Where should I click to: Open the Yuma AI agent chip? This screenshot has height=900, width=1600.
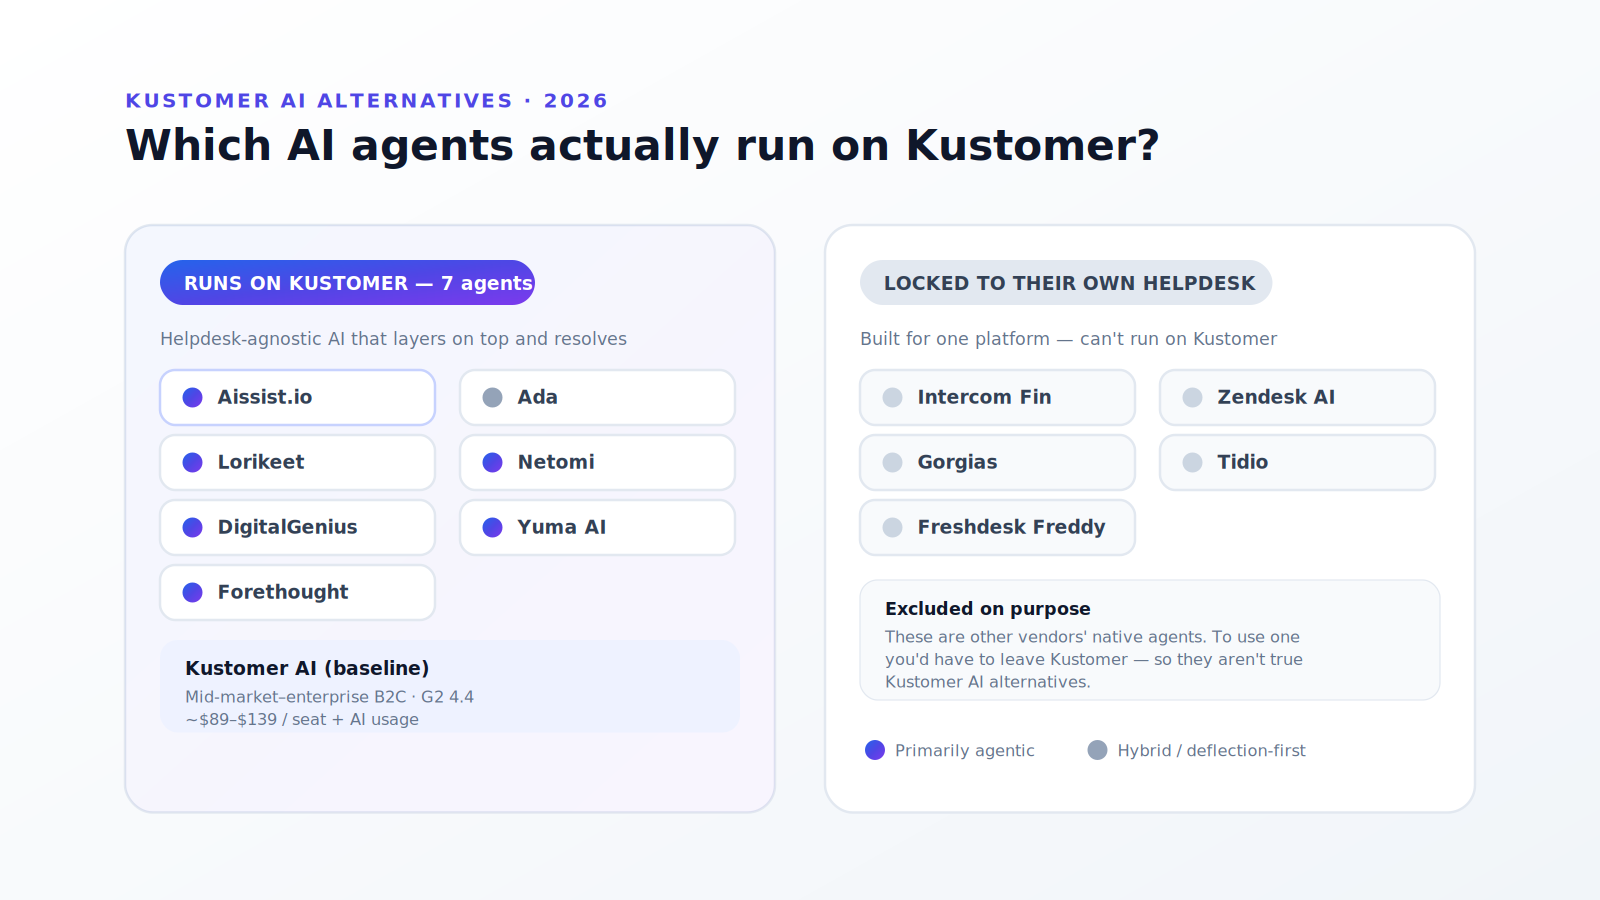[598, 528]
